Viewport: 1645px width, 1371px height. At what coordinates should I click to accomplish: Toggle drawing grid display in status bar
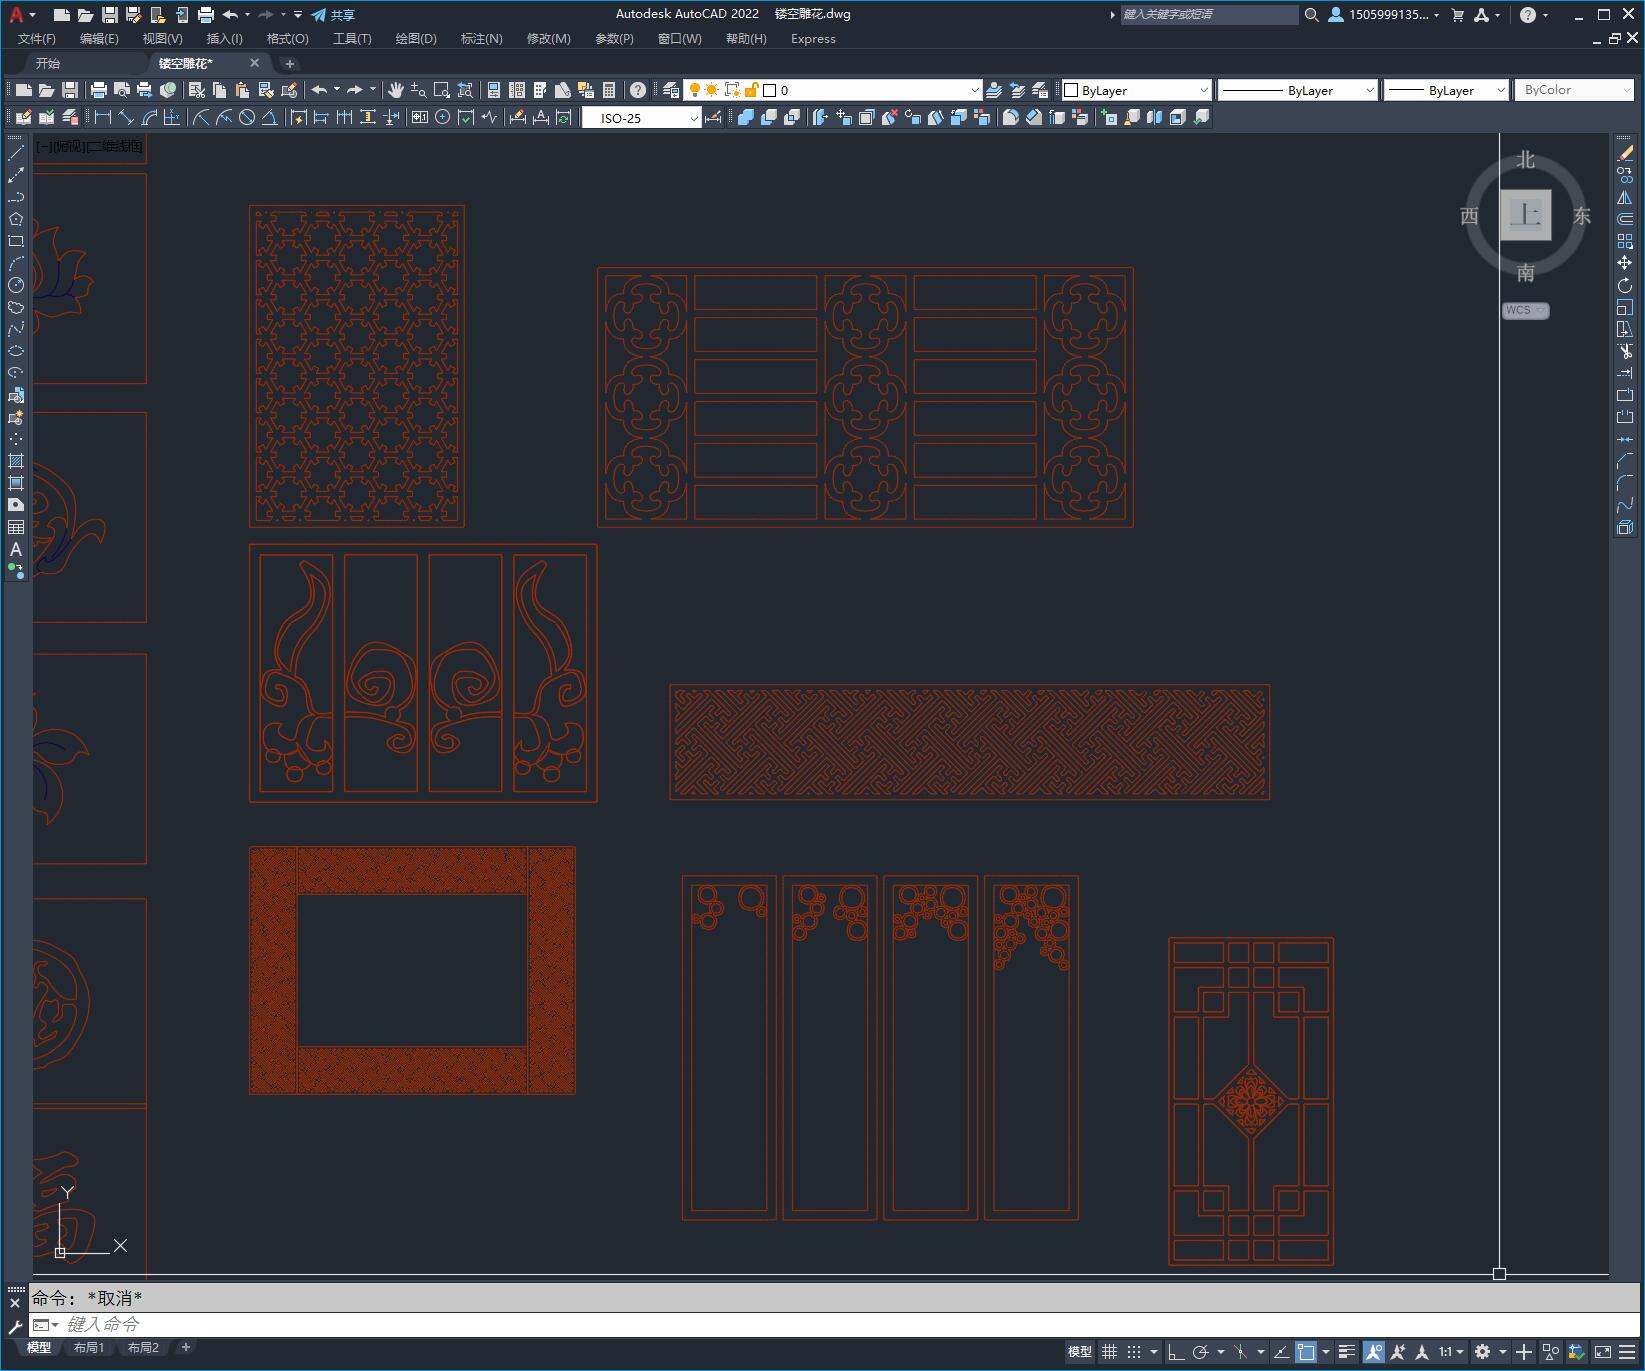pos(1109,1352)
